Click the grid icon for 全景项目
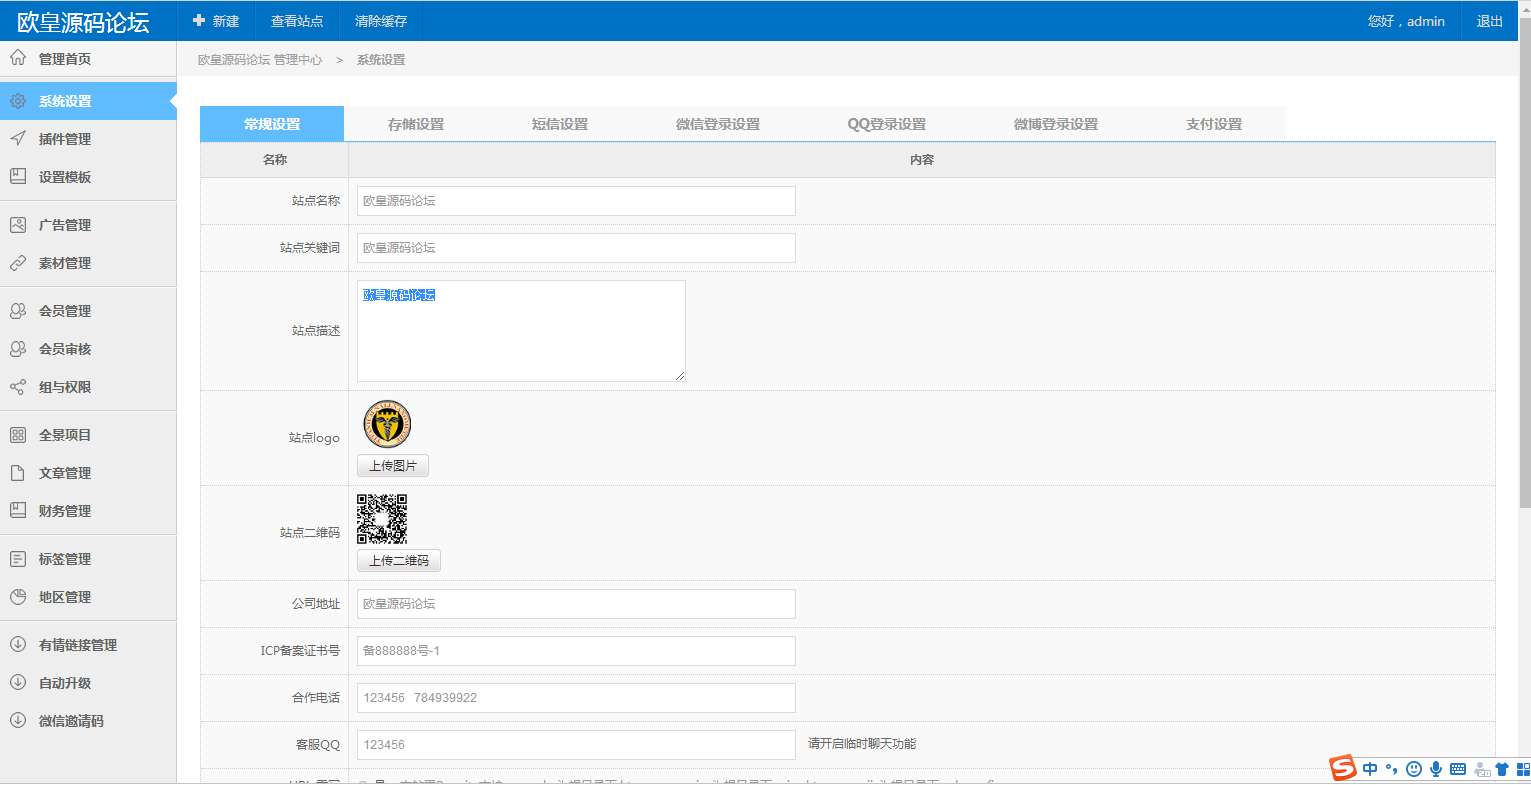This screenshot has height=785, width=1531. pos(18,435)
